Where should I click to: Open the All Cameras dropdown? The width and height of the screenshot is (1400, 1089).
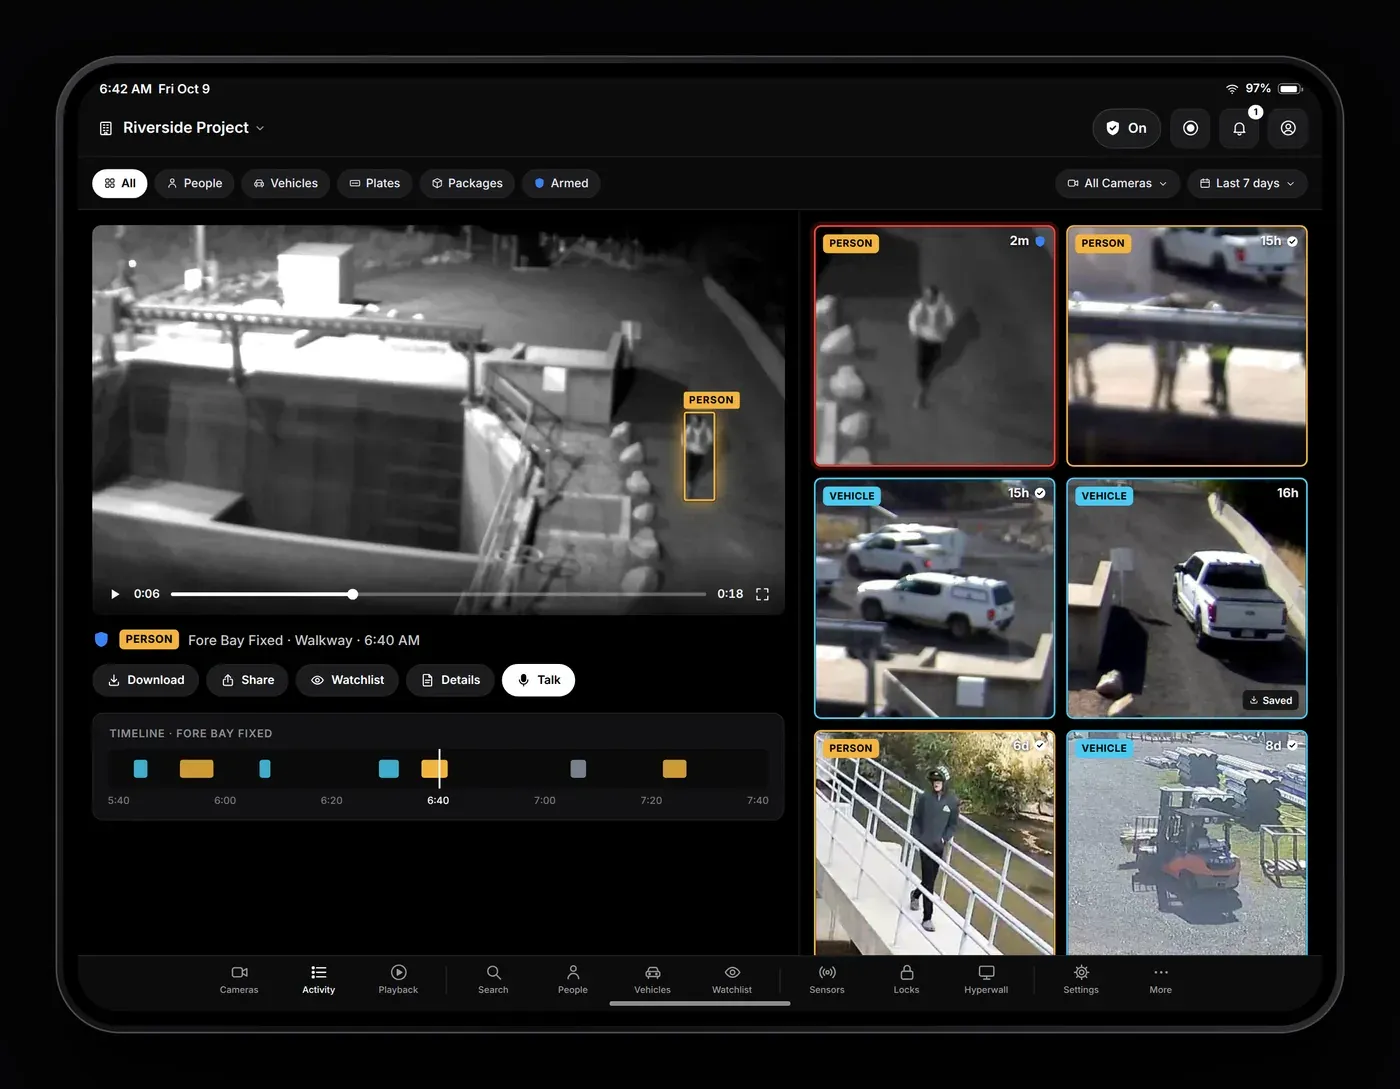click(1117, 183)
